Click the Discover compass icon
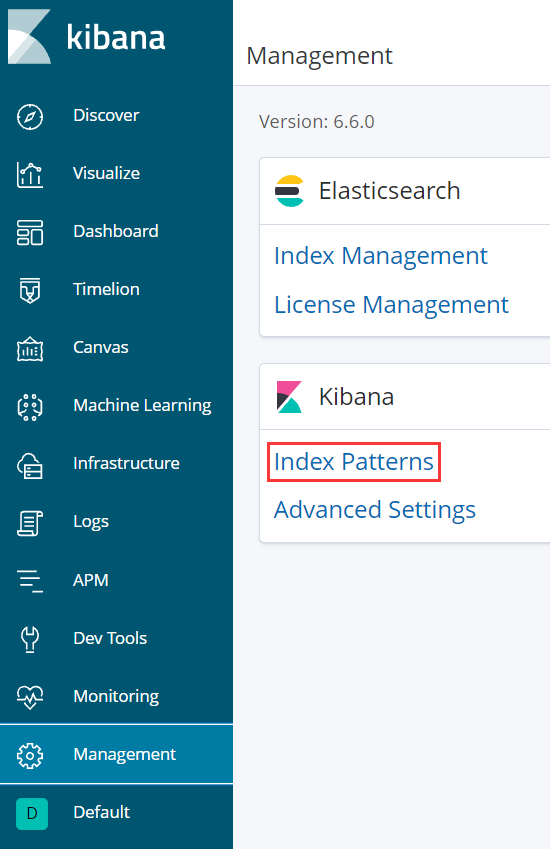Viewport: 550px width, 849px height. (x=30, y=117)
